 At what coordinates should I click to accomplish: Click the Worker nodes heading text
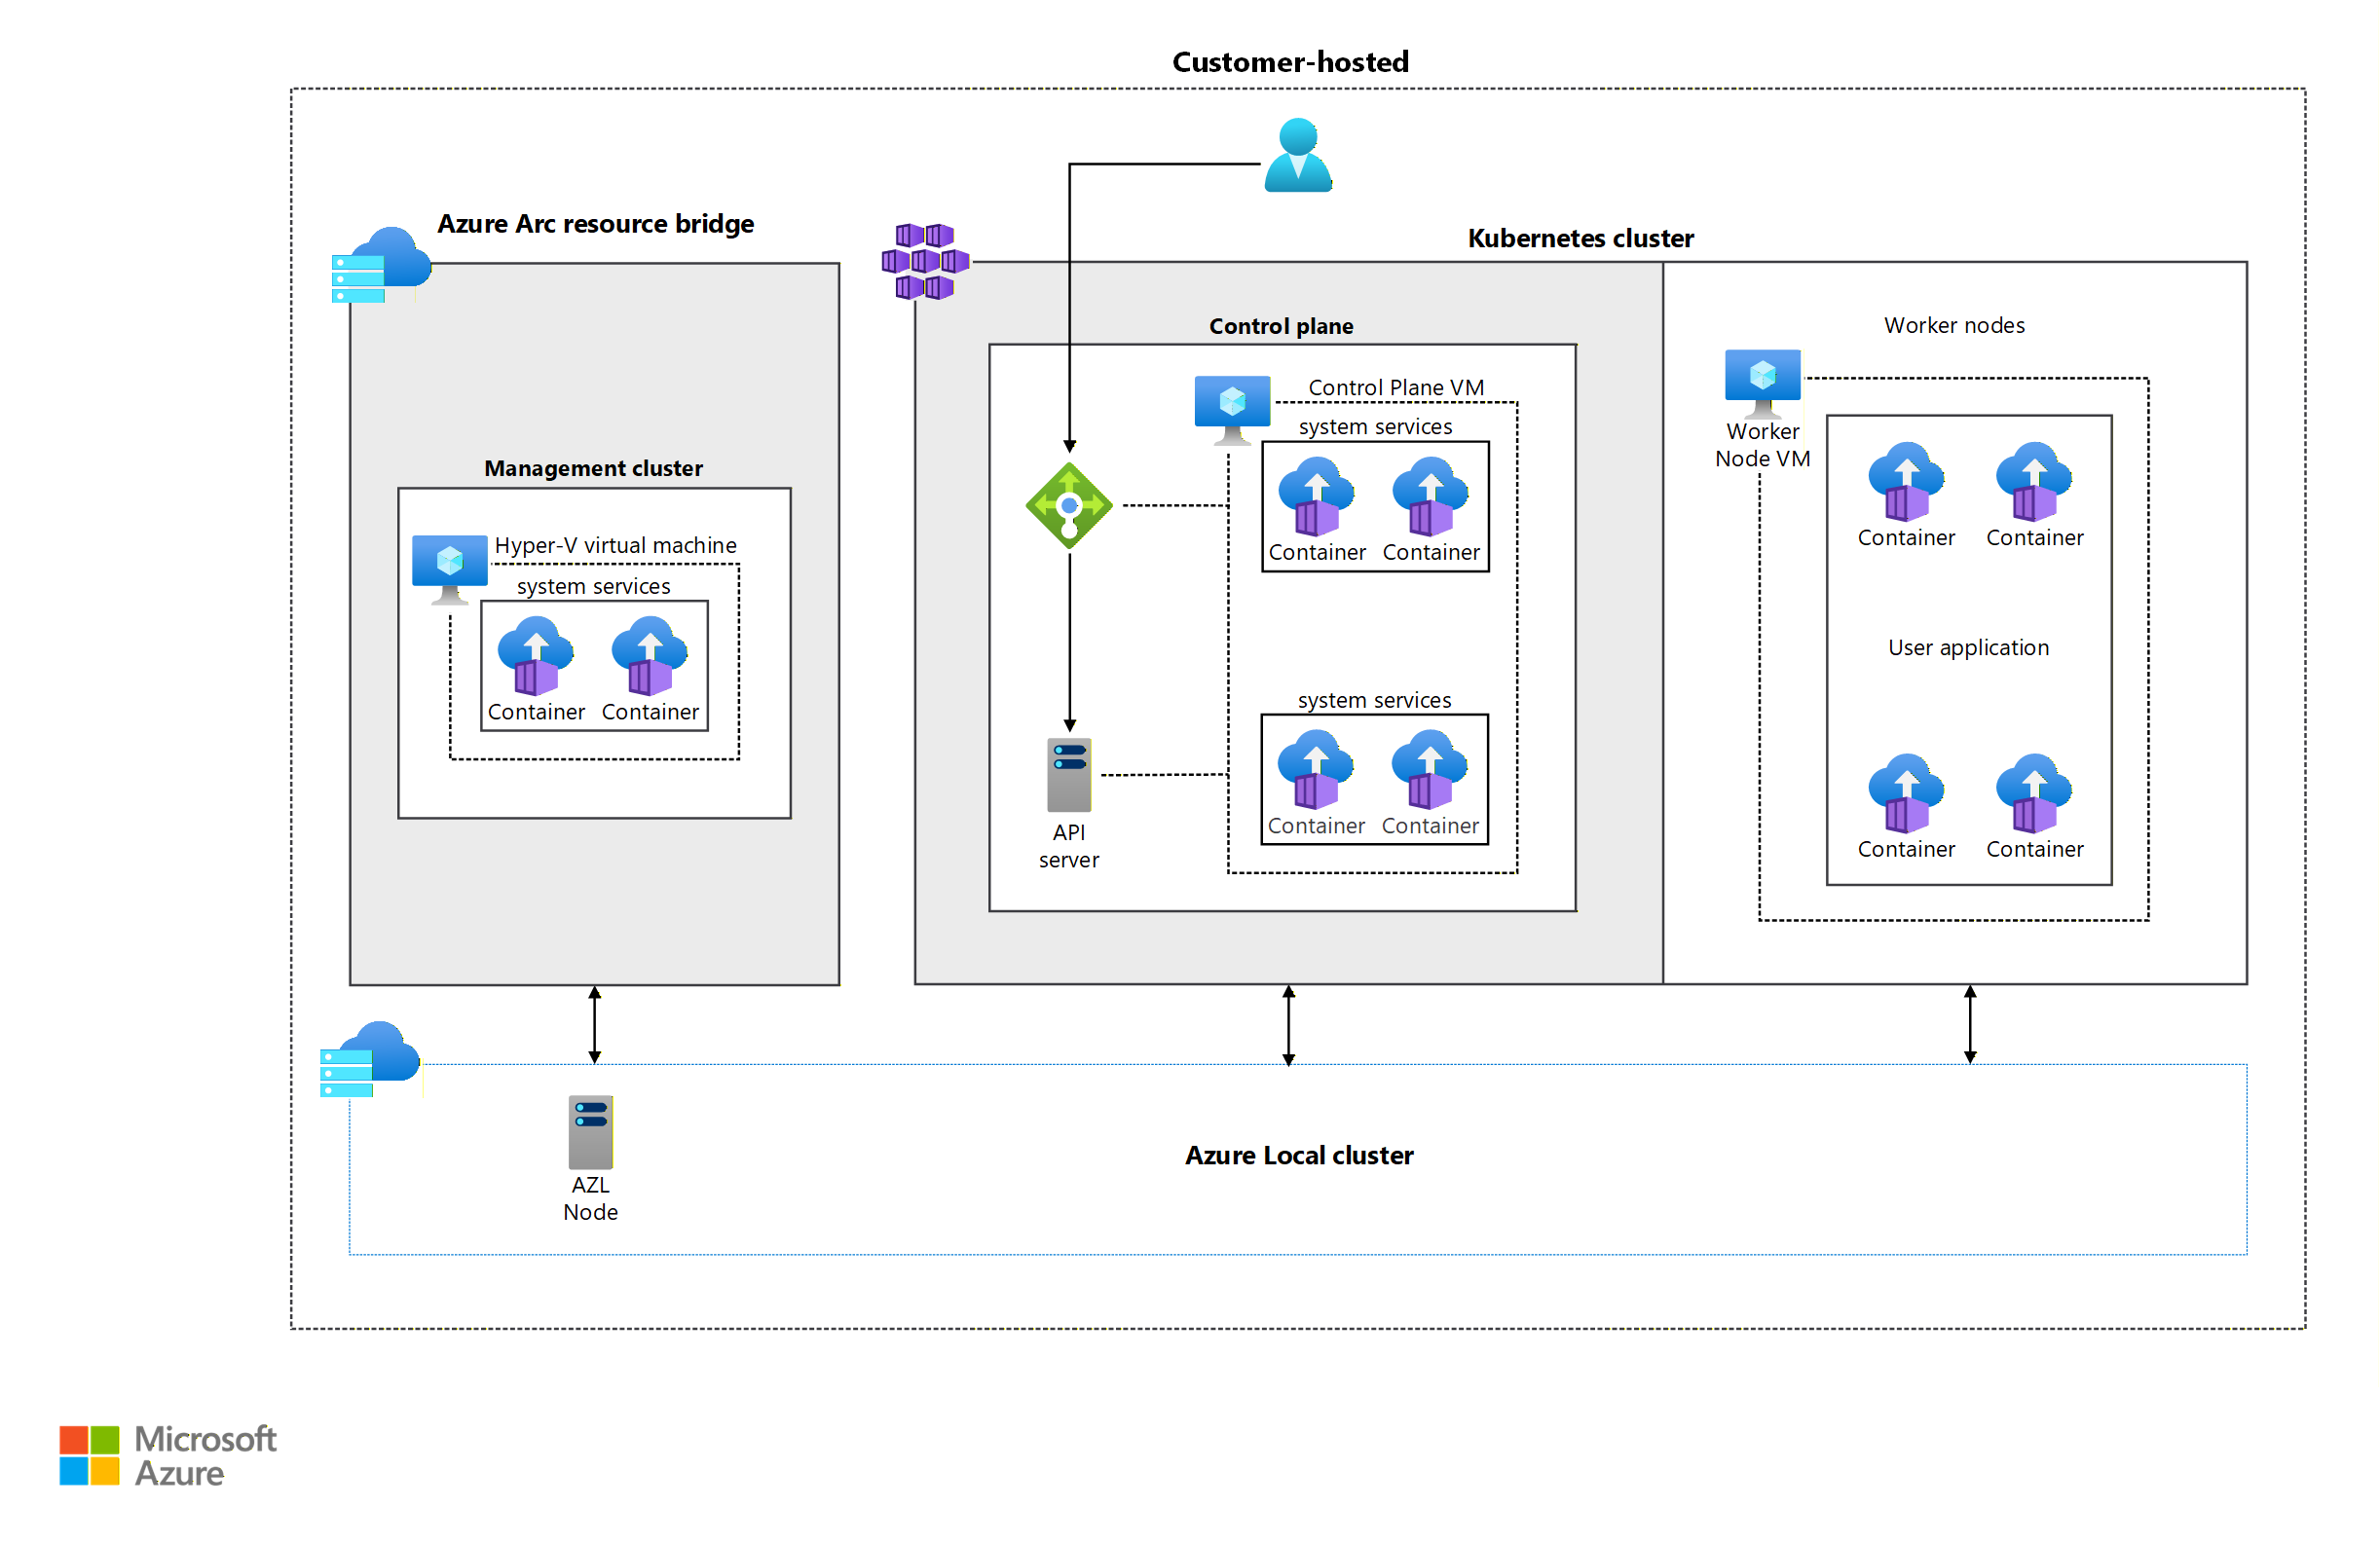1953,325
